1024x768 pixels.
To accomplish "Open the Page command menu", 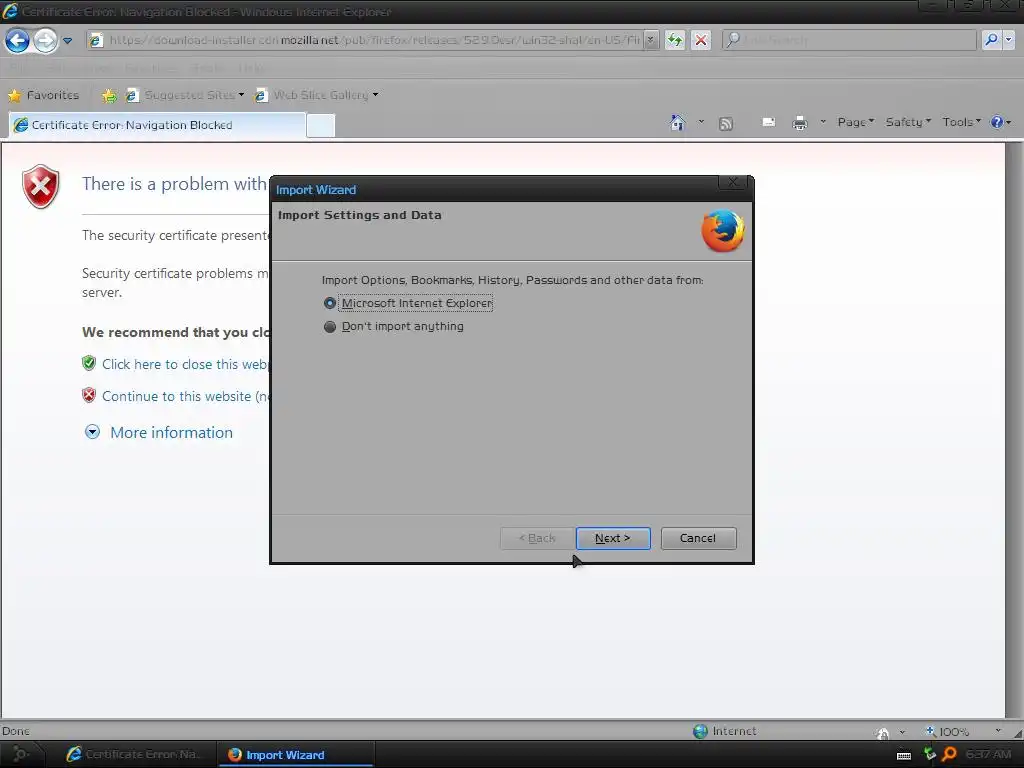I will tap(856, 122).
